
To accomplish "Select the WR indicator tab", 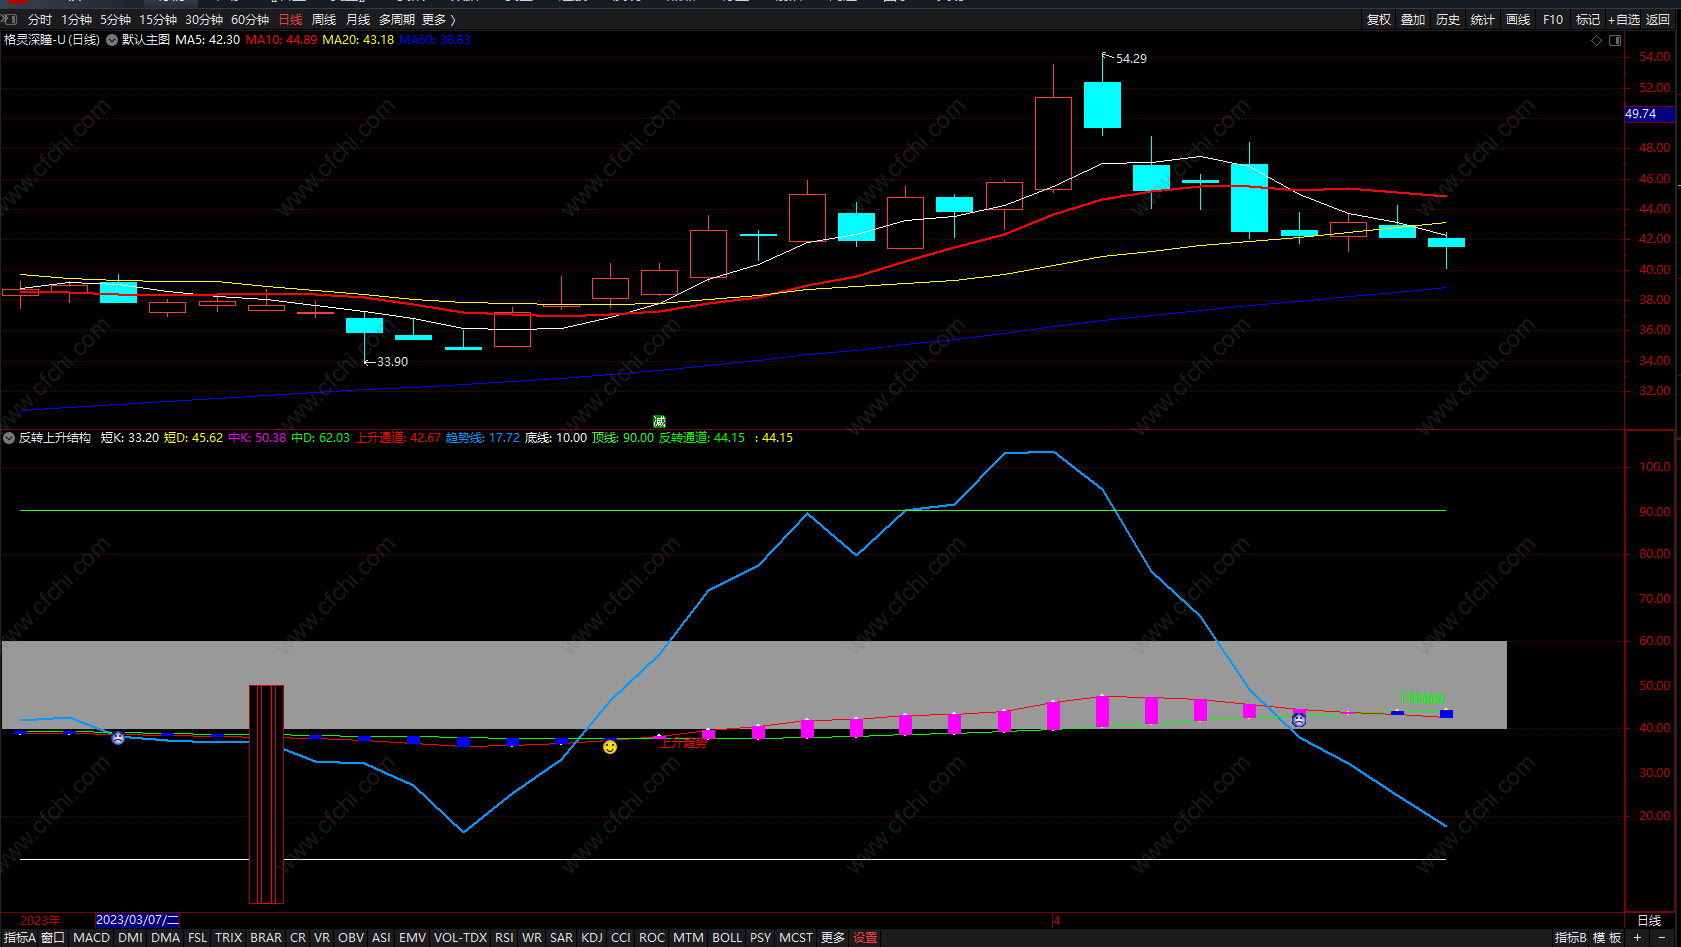I will (532, 938).
